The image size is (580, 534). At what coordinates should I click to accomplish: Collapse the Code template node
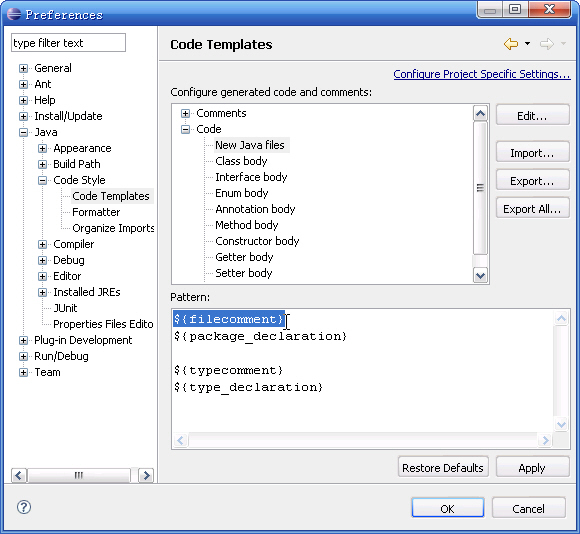(x=185, y=129)
